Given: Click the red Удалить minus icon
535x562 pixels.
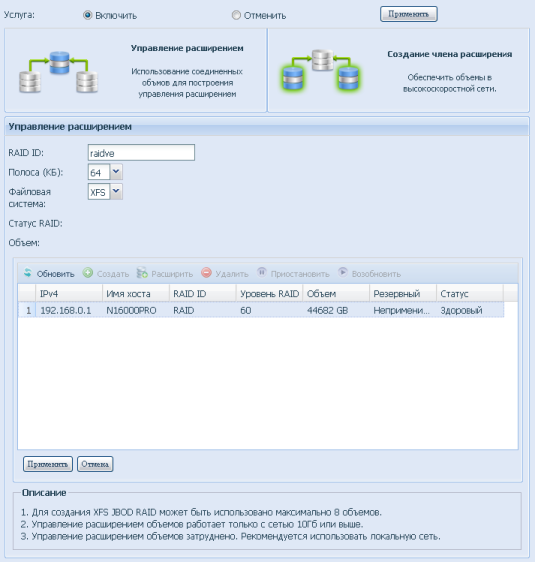Looking at the screenshot, I should pyautogui.click(x=206, y=273).
